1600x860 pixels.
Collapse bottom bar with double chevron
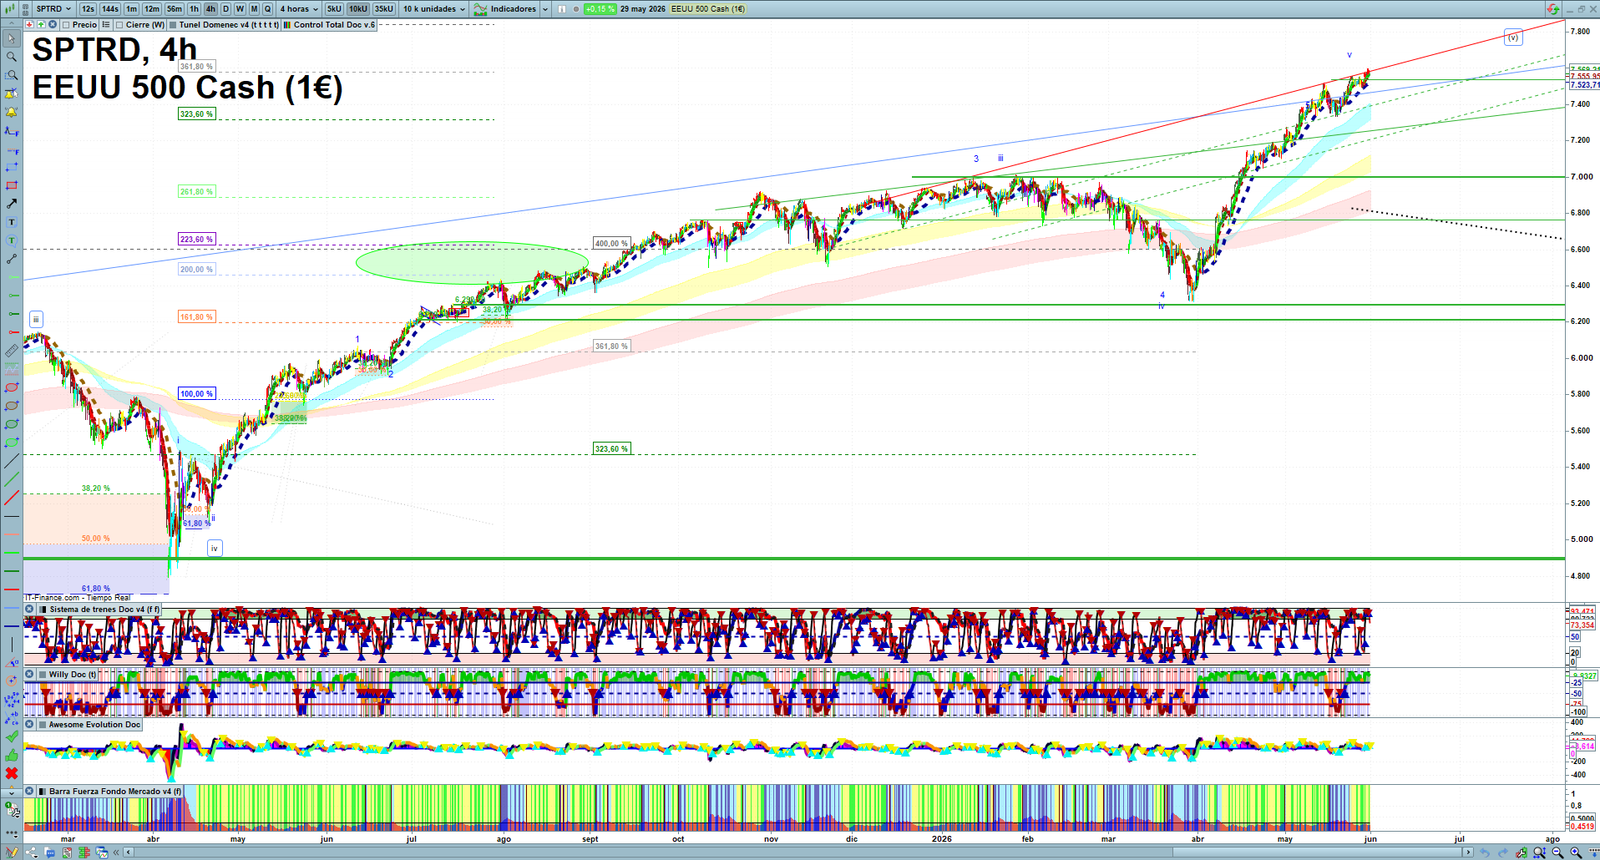[x=116, y=852]
